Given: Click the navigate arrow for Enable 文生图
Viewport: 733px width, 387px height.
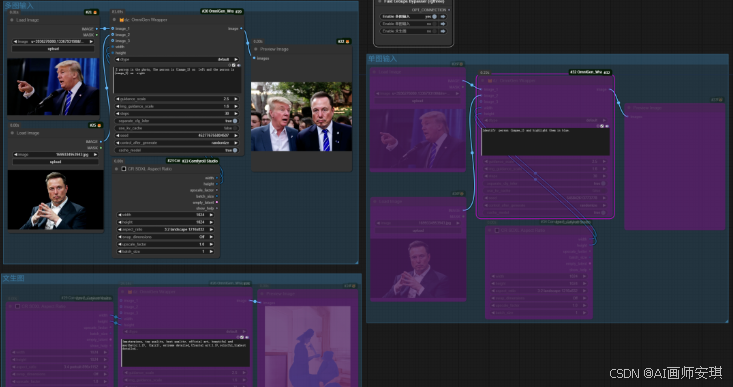Looking at the screenshot, I should (x=443, y=31).
